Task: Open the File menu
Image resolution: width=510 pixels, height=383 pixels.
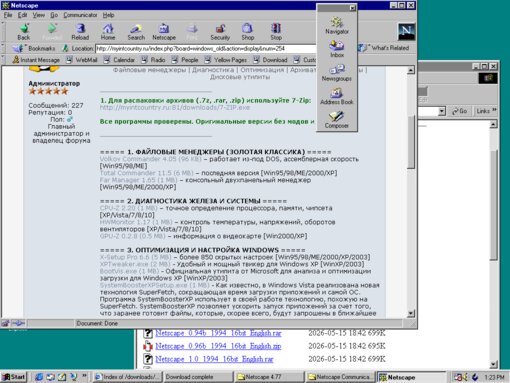Action: point(8,15)
